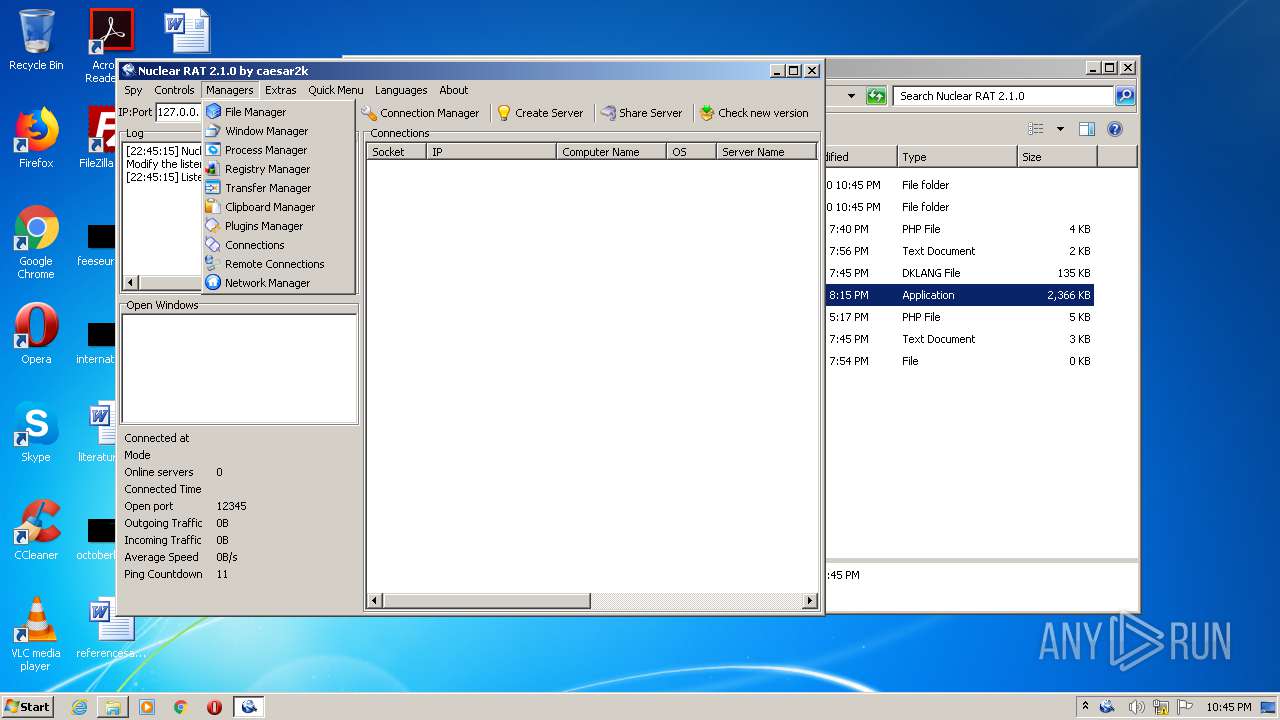
Task: Click the Share Server toolbar button
Action: [641, 113]
